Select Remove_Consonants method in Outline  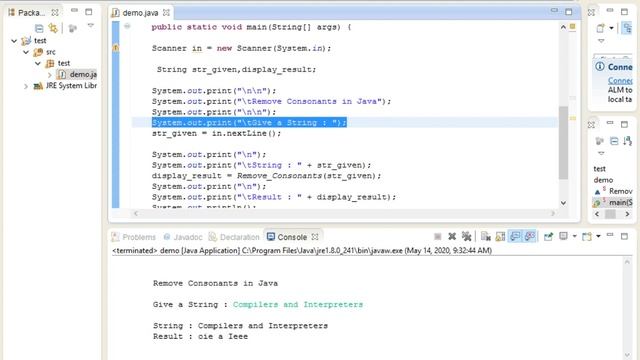(x=613, y=191)
